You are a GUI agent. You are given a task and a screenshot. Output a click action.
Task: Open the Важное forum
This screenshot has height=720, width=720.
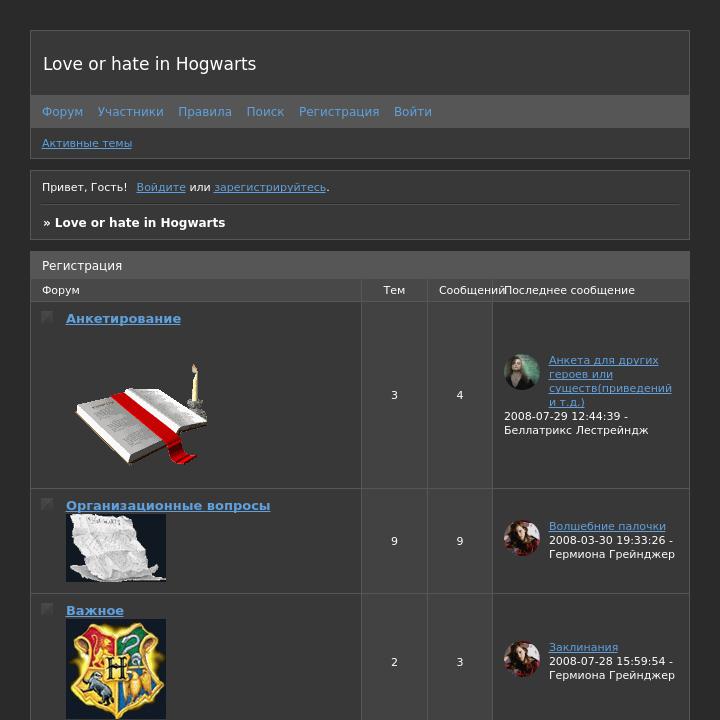pos(95,610)
